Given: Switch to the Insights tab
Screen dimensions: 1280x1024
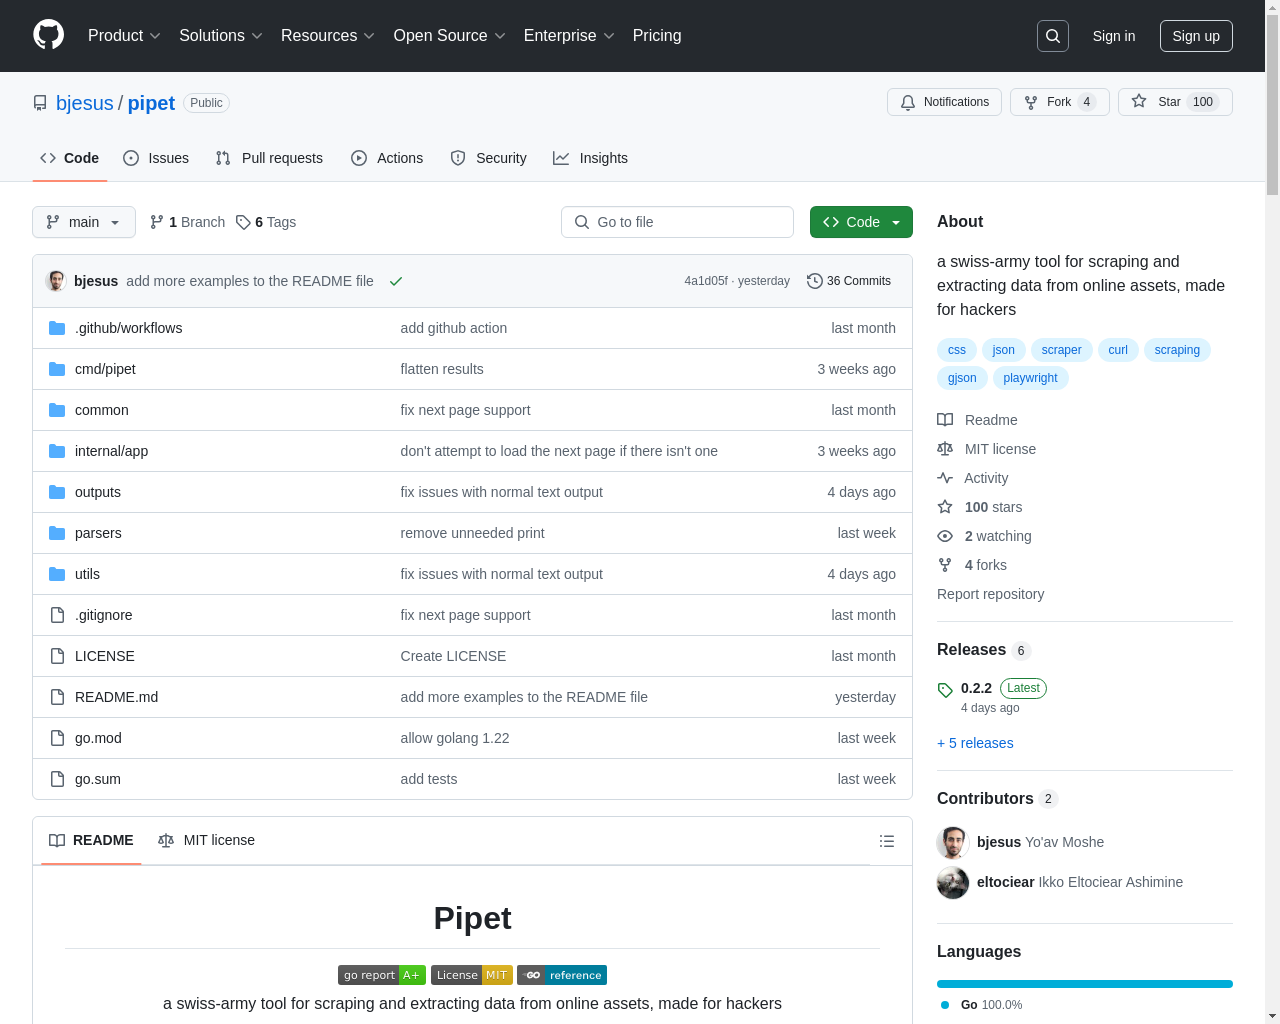Looking at the screenshot, I should coord(590,158).
